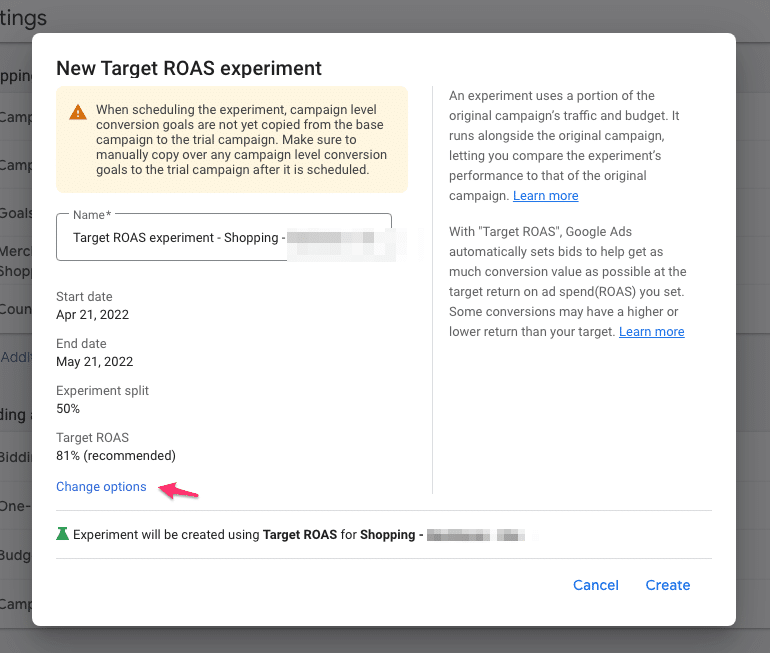Screen dimensions: 770x653
Task: Click the End date label
Action: (81, 344)
